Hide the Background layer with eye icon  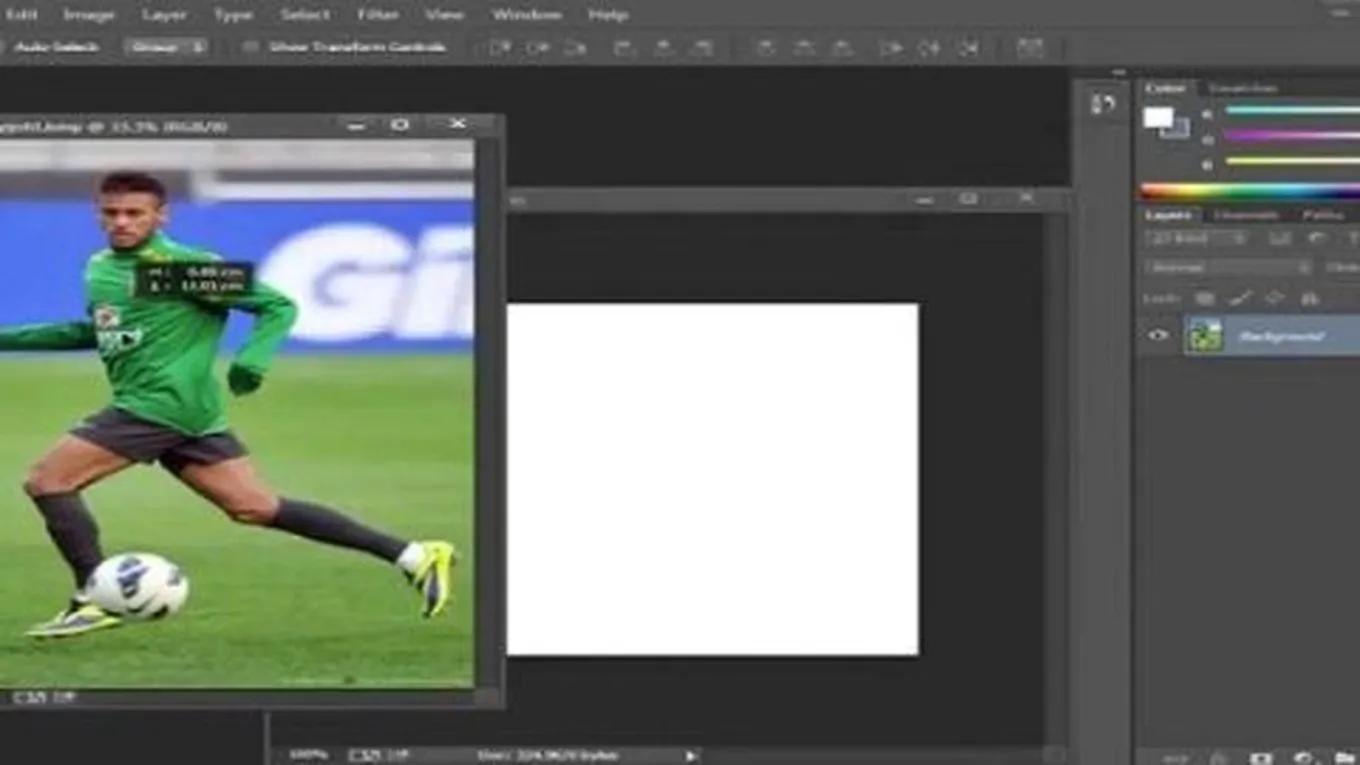pyautogui.click(x=1158, y=336)
